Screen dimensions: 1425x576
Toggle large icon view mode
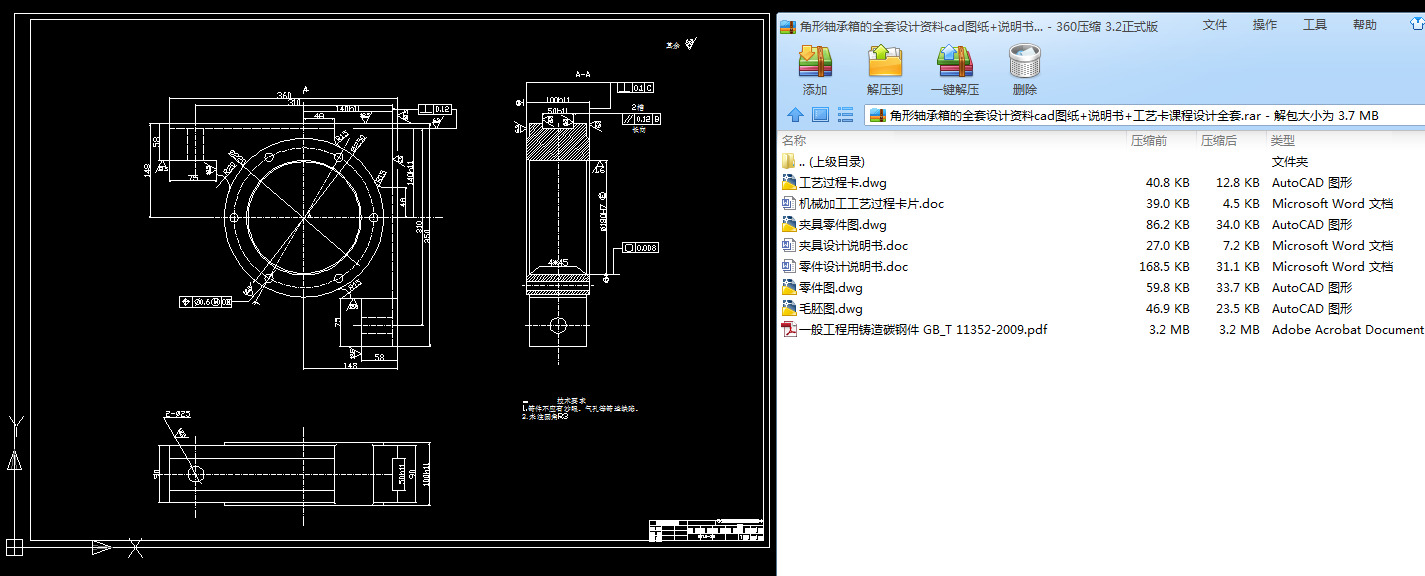pyautogui.click(x=820, y=114)
